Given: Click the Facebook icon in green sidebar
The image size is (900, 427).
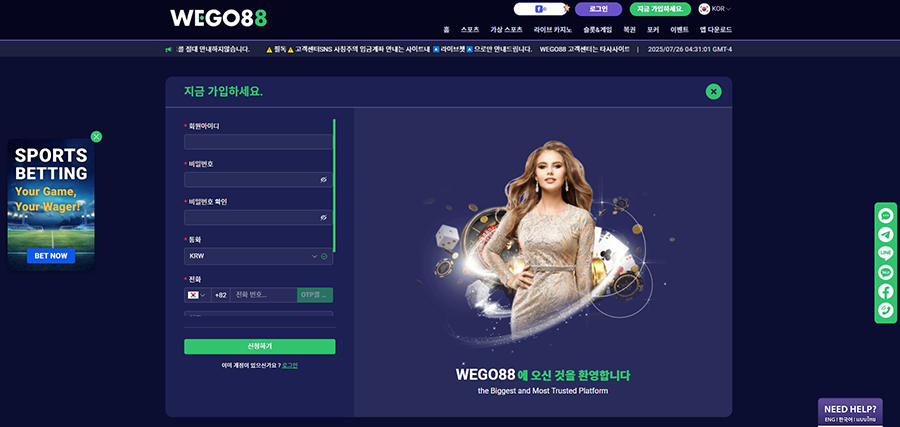Looking at the screenshot, I should click(885, 291).
